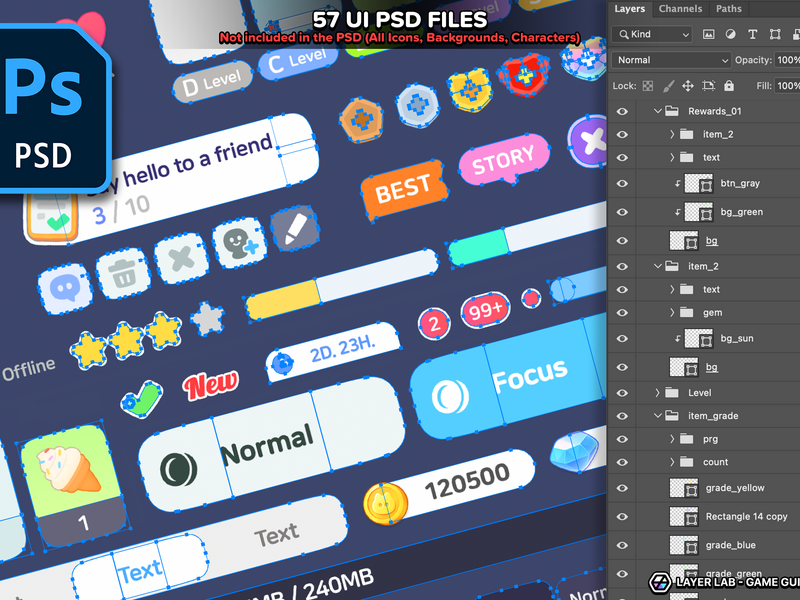Click the yellow progress bar

point(342,285)
